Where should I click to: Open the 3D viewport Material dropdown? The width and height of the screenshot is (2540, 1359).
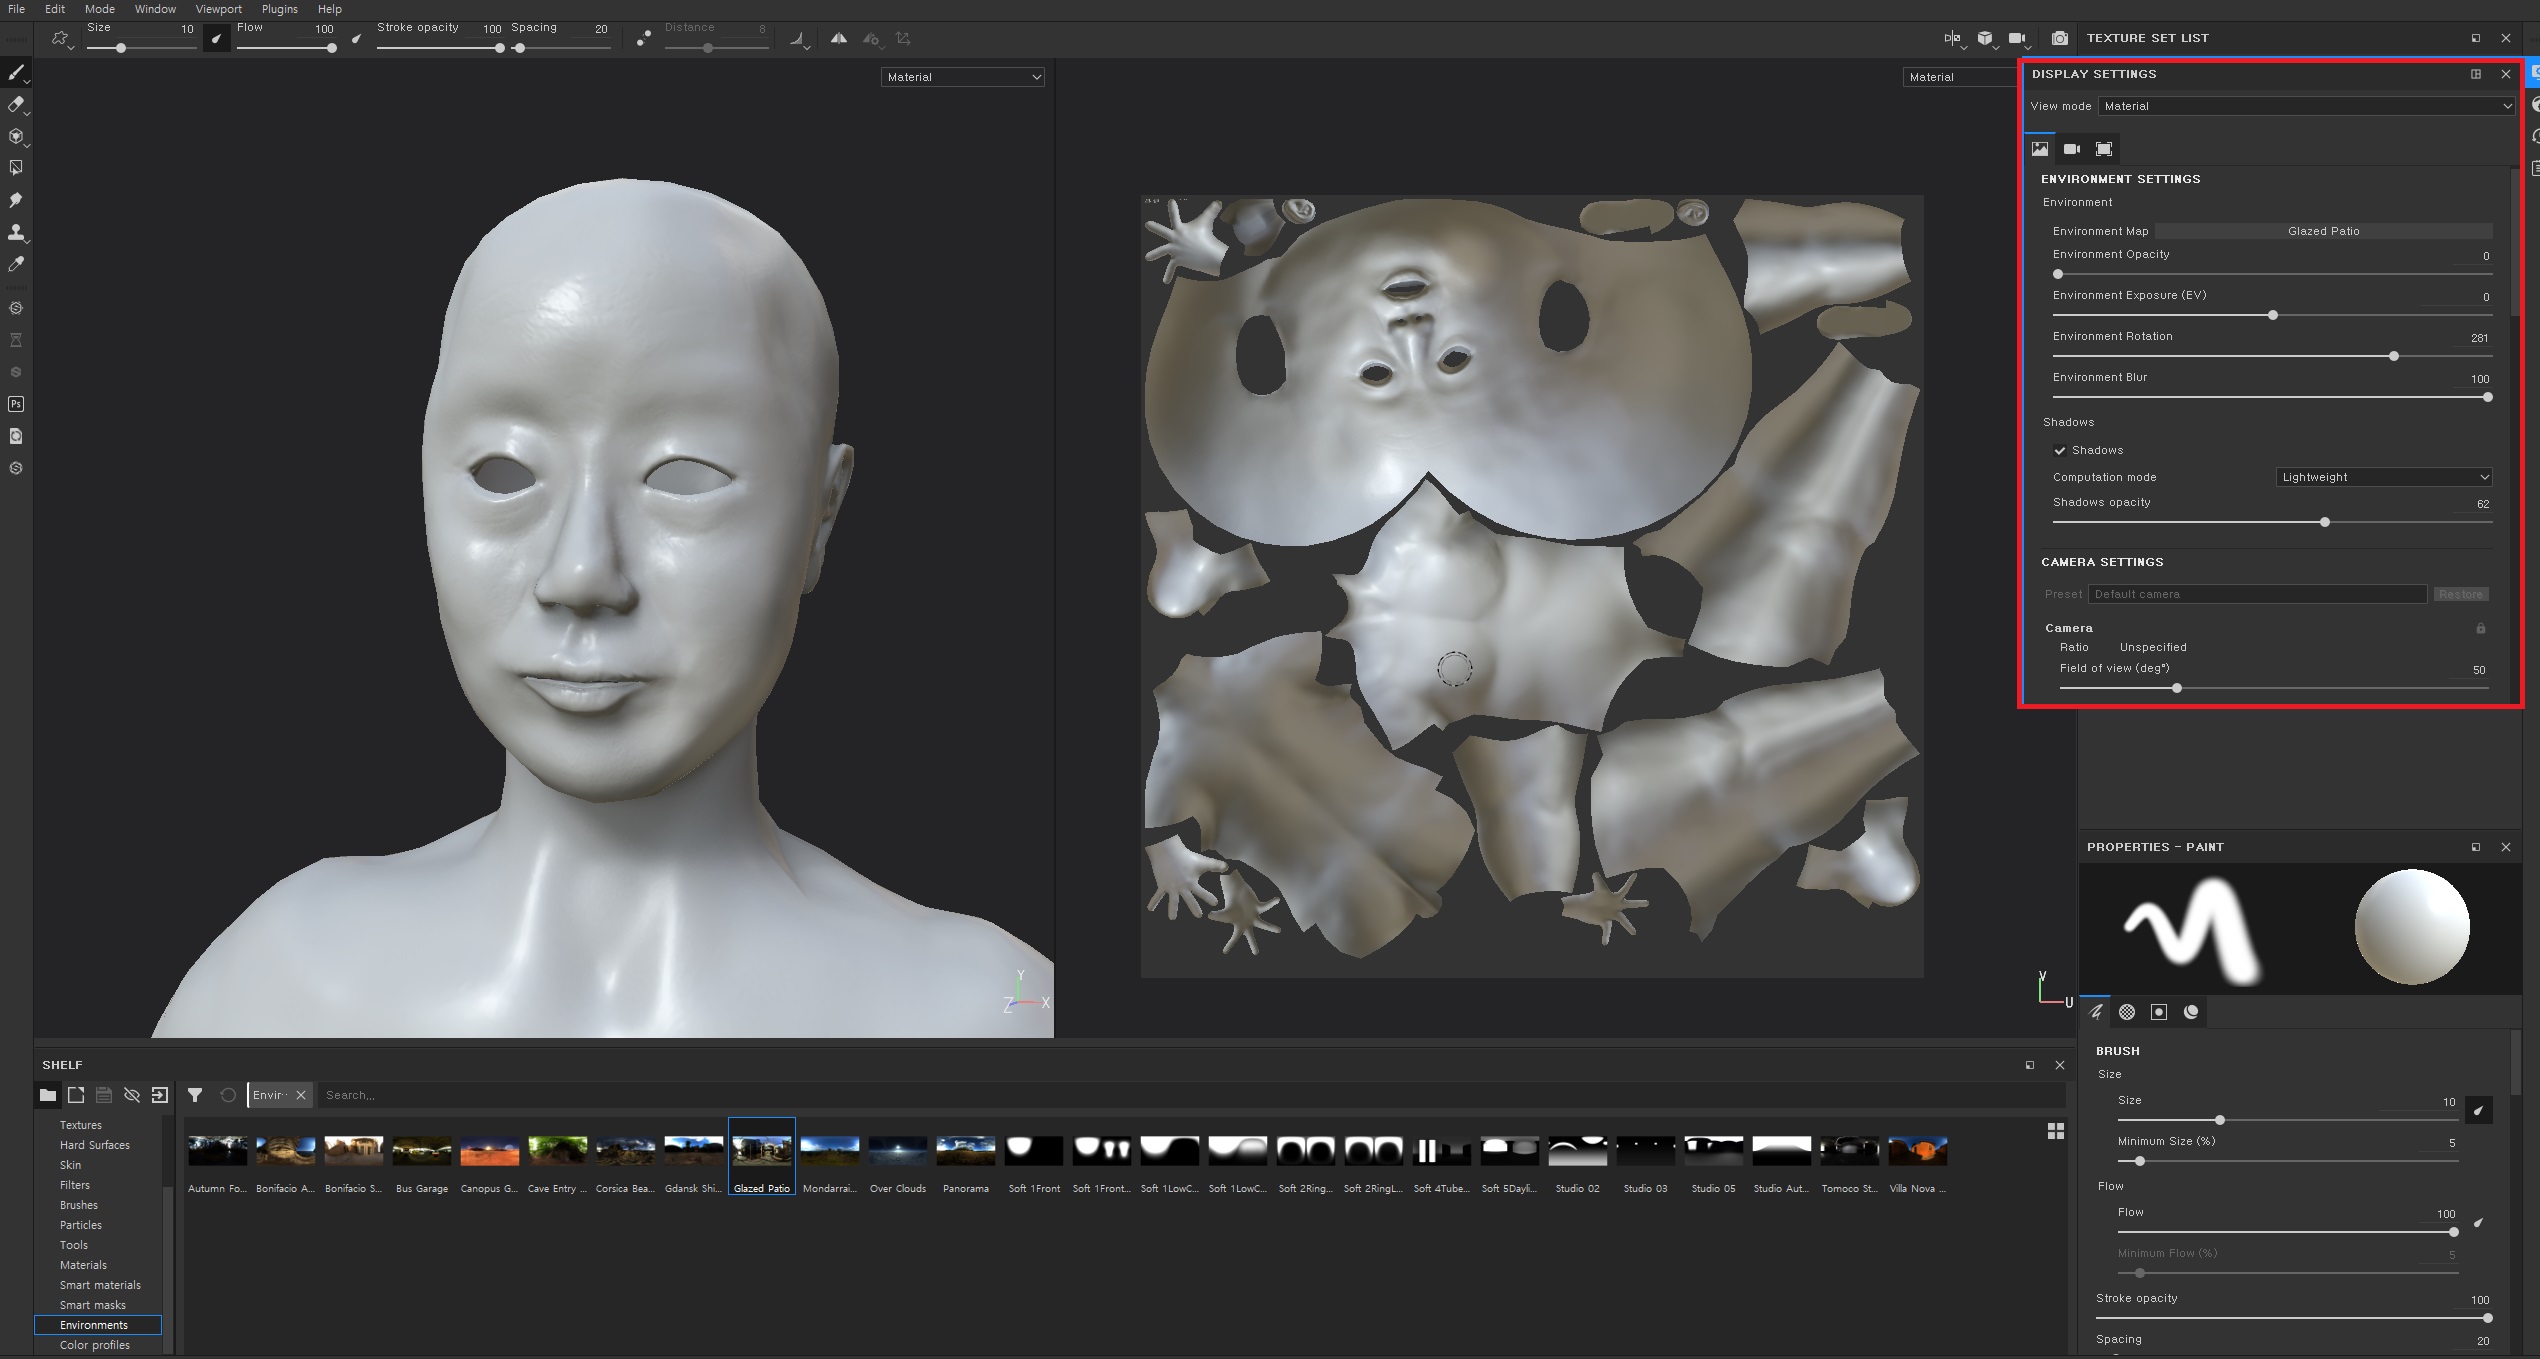click(962, 77)
